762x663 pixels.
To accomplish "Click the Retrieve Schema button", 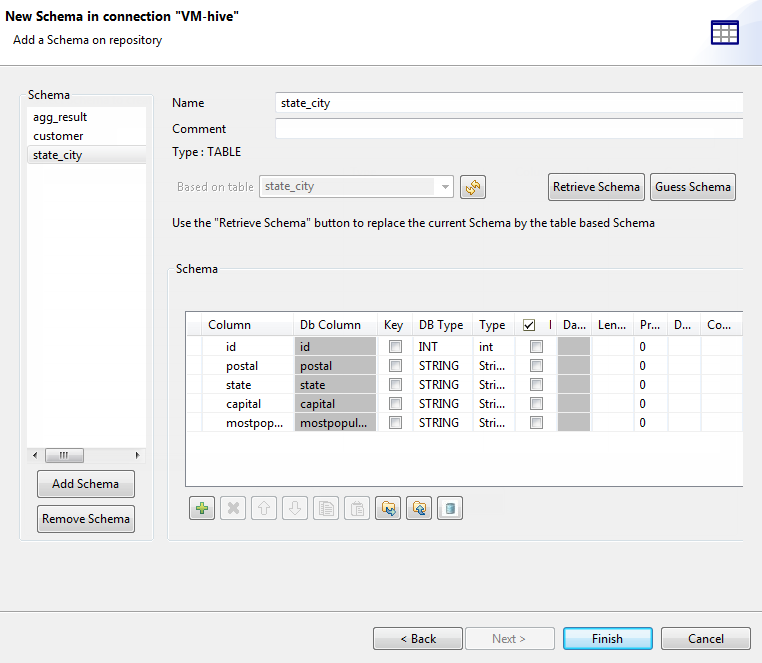I will (x=596, y=187).
